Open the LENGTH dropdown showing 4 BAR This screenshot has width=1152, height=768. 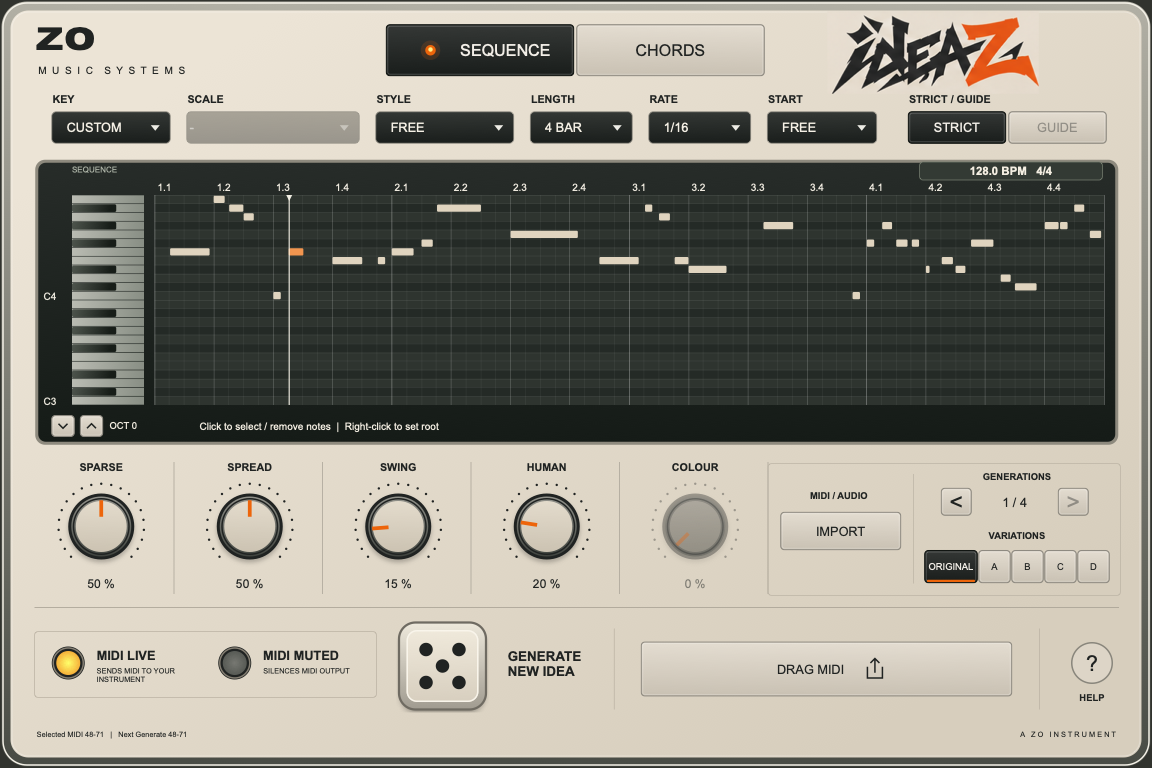click(581, 127)
